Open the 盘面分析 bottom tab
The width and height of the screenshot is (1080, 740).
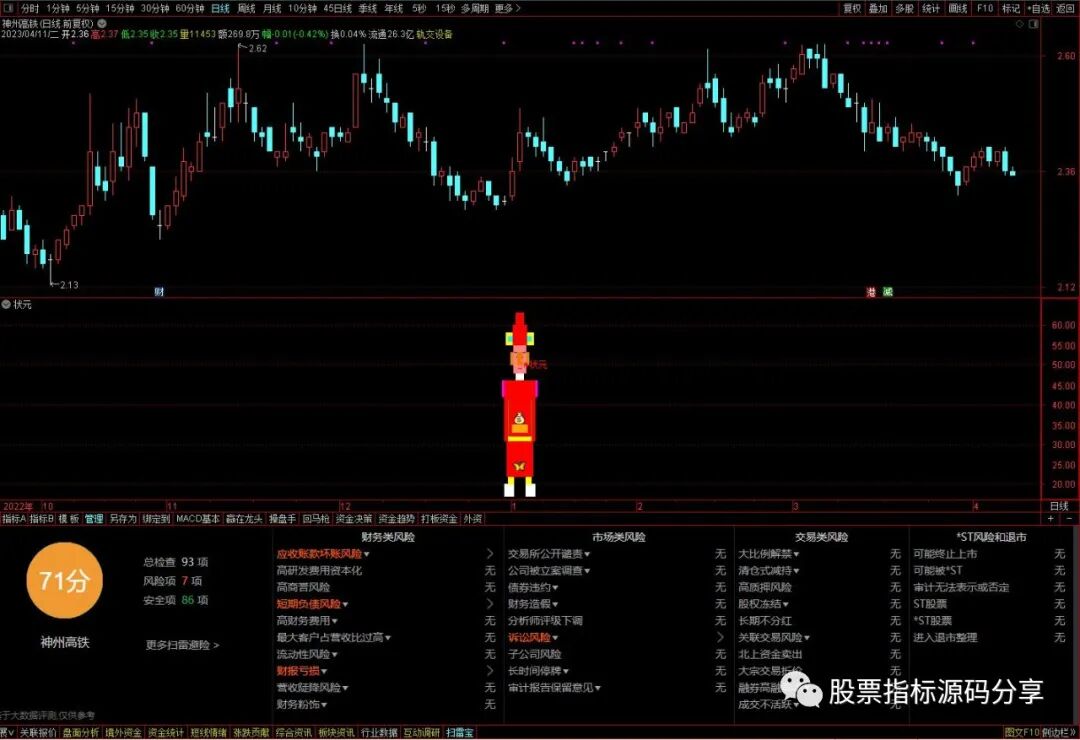click(81, 732)
